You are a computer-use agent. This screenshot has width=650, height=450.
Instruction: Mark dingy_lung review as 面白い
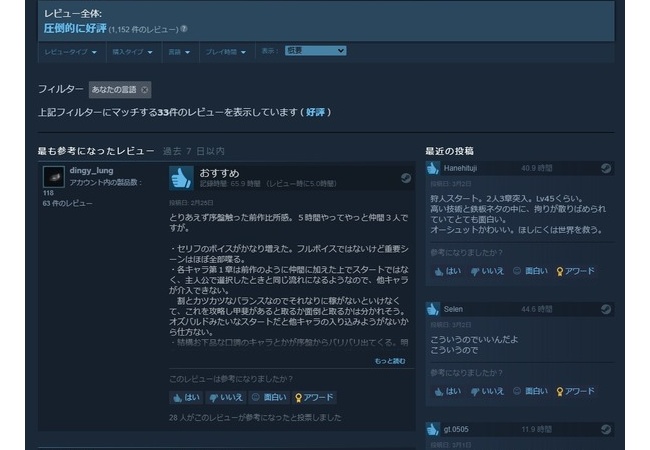pyautogui.click(x=269, y=398)
